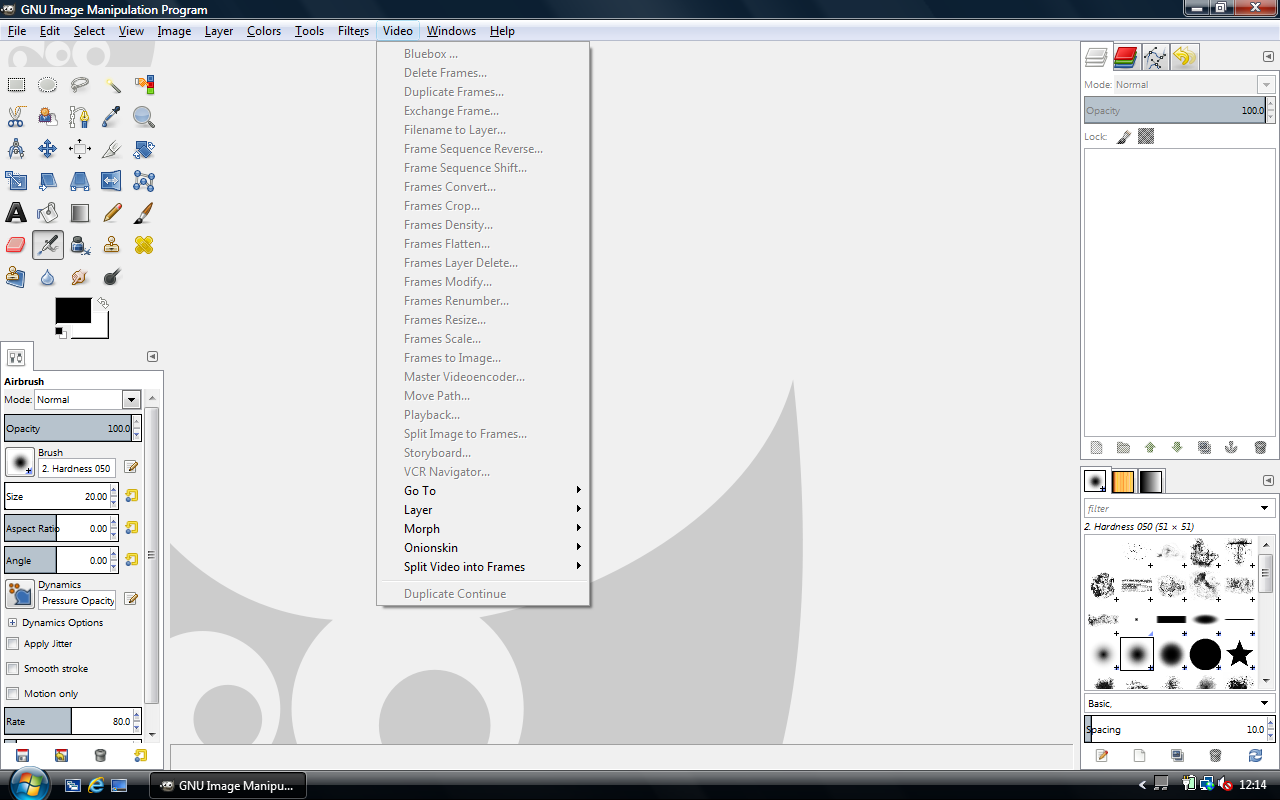
Task: Click the black foreground color swatch
Action: 73,310
